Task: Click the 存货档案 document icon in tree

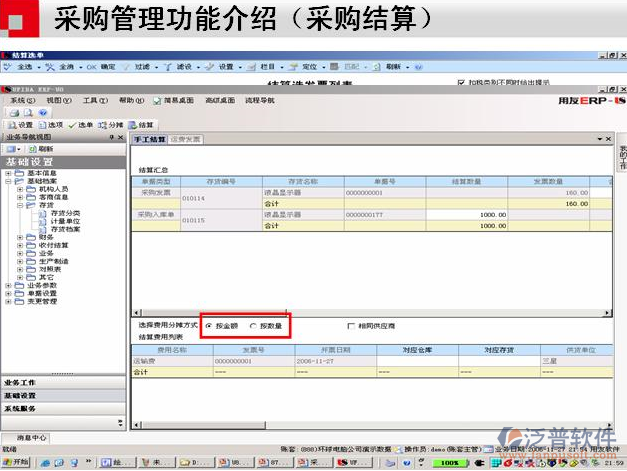Action: (45, 229)
